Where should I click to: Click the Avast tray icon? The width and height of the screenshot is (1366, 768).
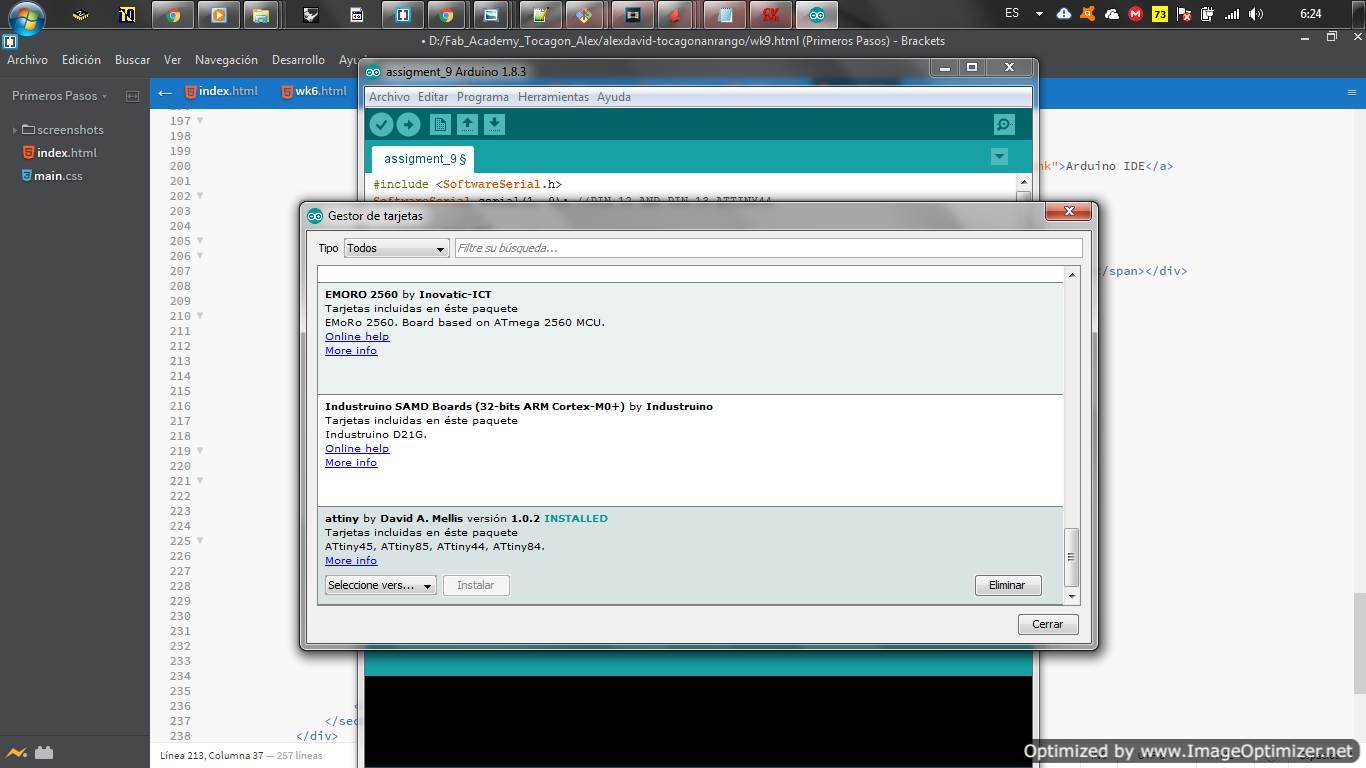1087,14
